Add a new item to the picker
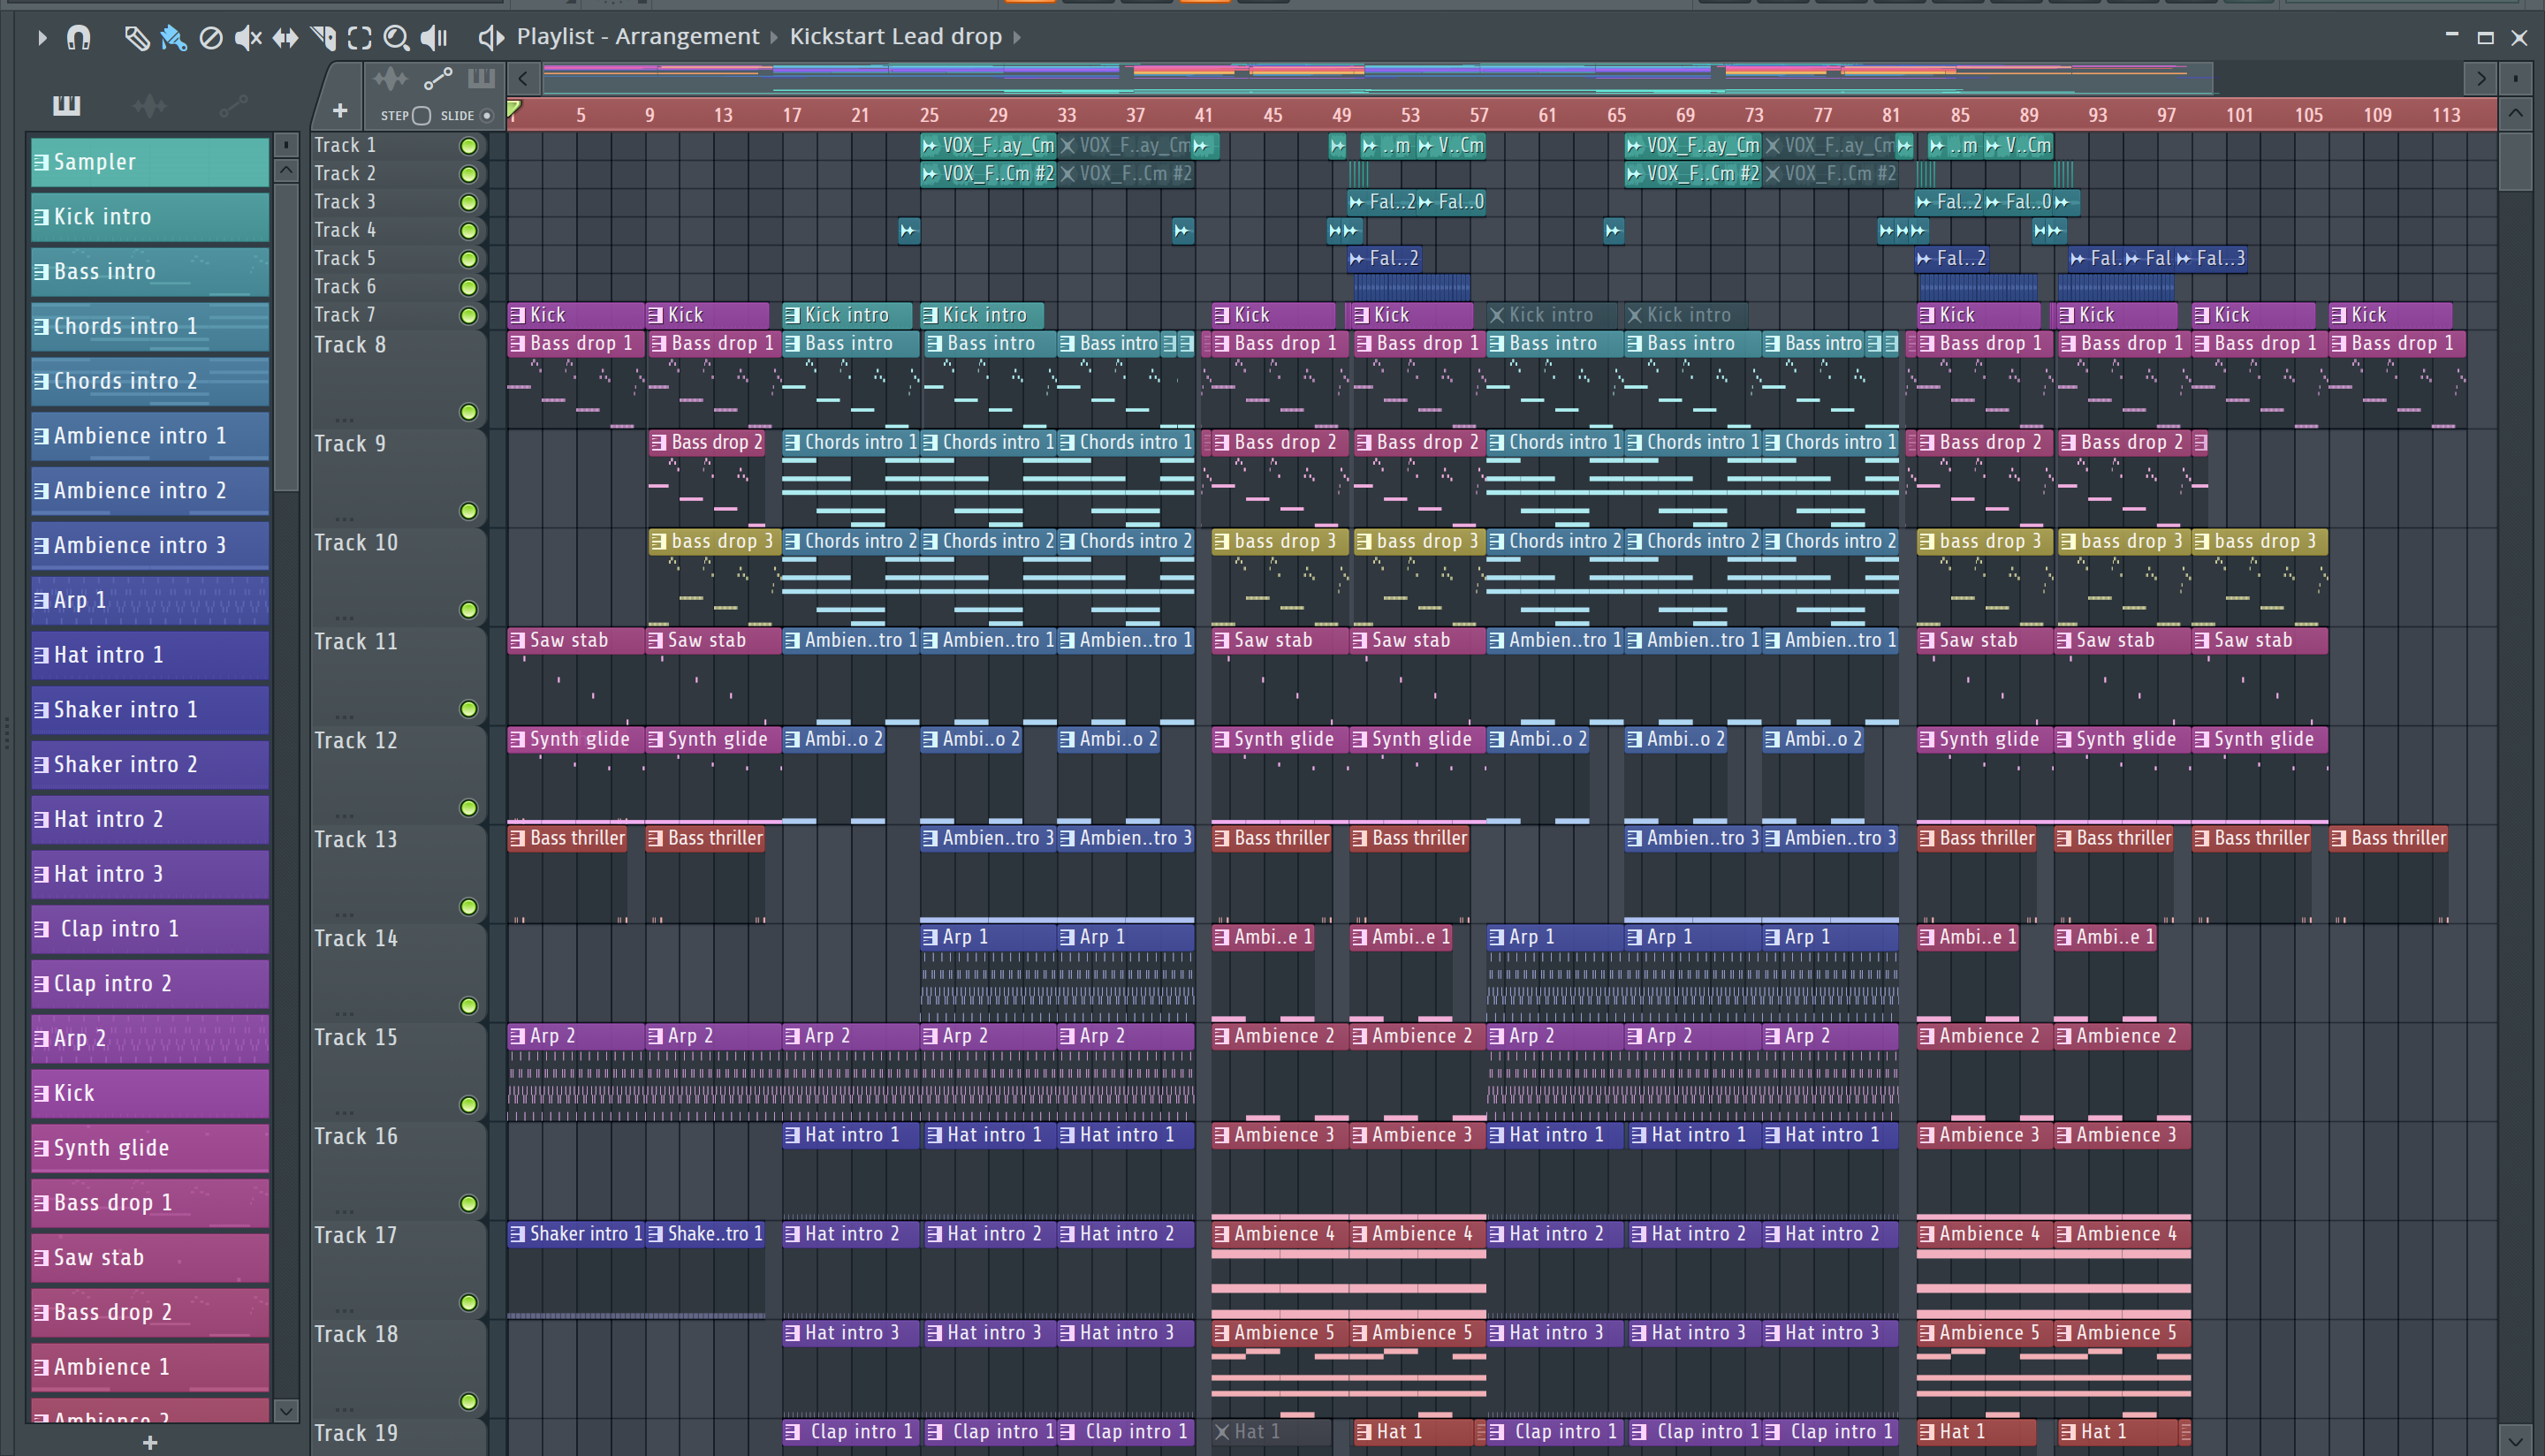The height and width of the screenshot is (1456, 2545). [150, 1442]
